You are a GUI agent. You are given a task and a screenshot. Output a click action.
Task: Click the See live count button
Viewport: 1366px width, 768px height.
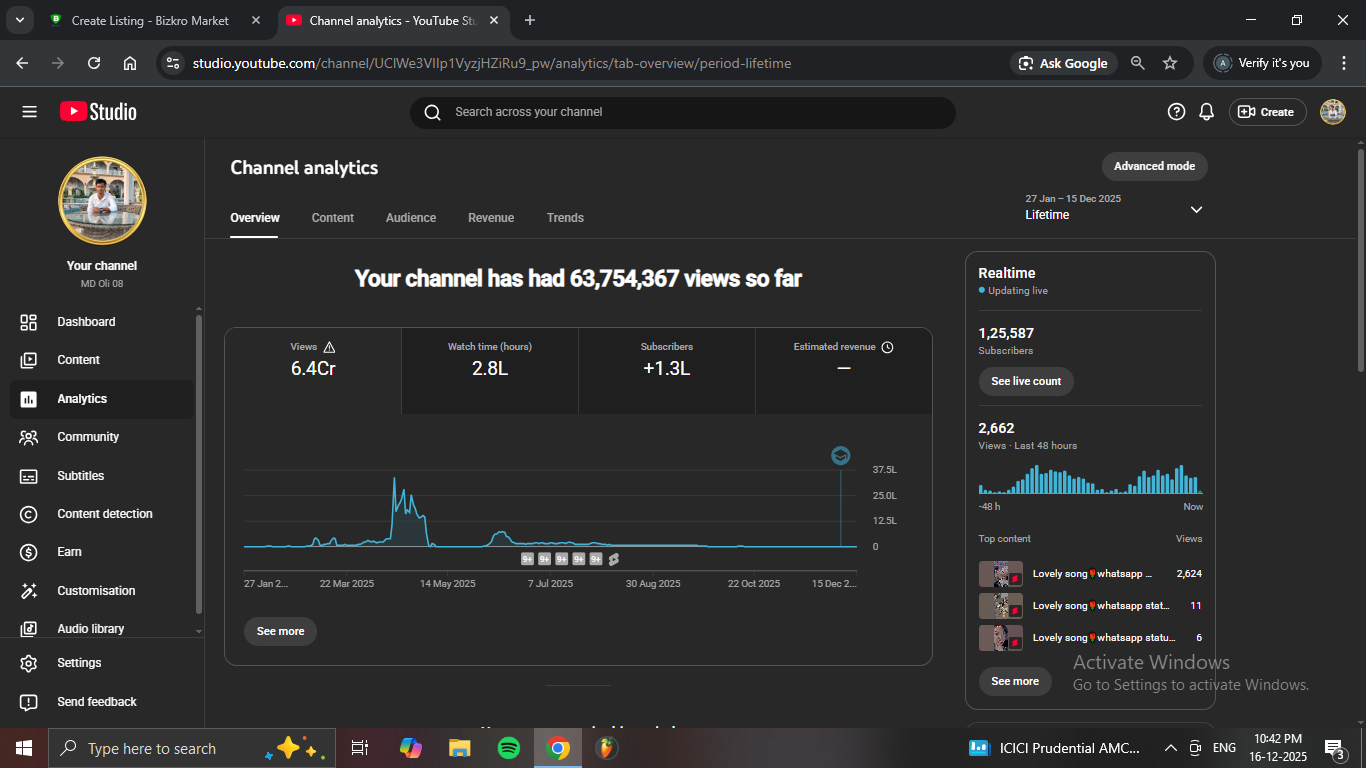[1026, 381]
